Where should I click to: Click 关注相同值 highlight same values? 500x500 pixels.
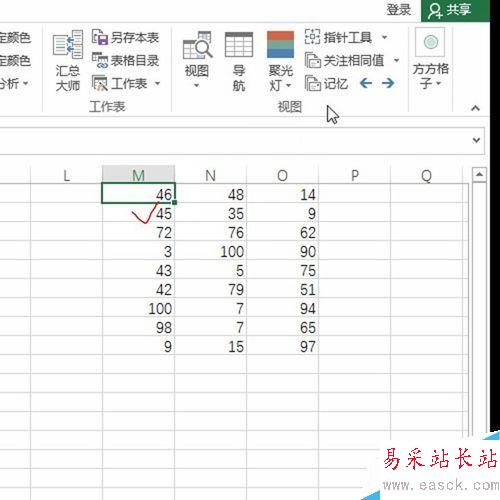click(x=344, y=60)
